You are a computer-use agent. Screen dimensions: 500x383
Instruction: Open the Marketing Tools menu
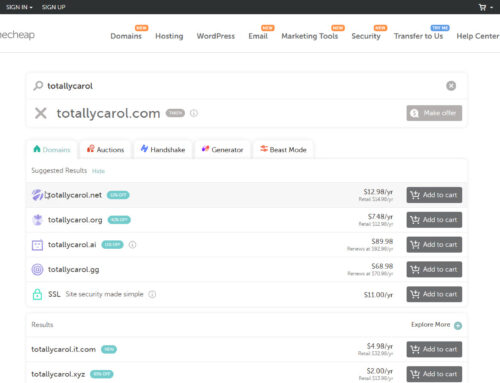click(x=310, y=36)
